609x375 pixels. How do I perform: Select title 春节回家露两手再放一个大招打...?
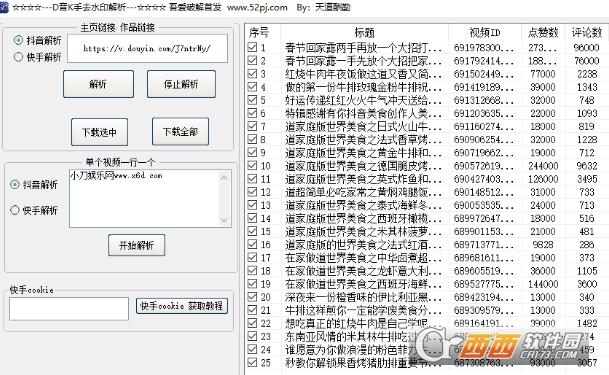tap(364, 48)
